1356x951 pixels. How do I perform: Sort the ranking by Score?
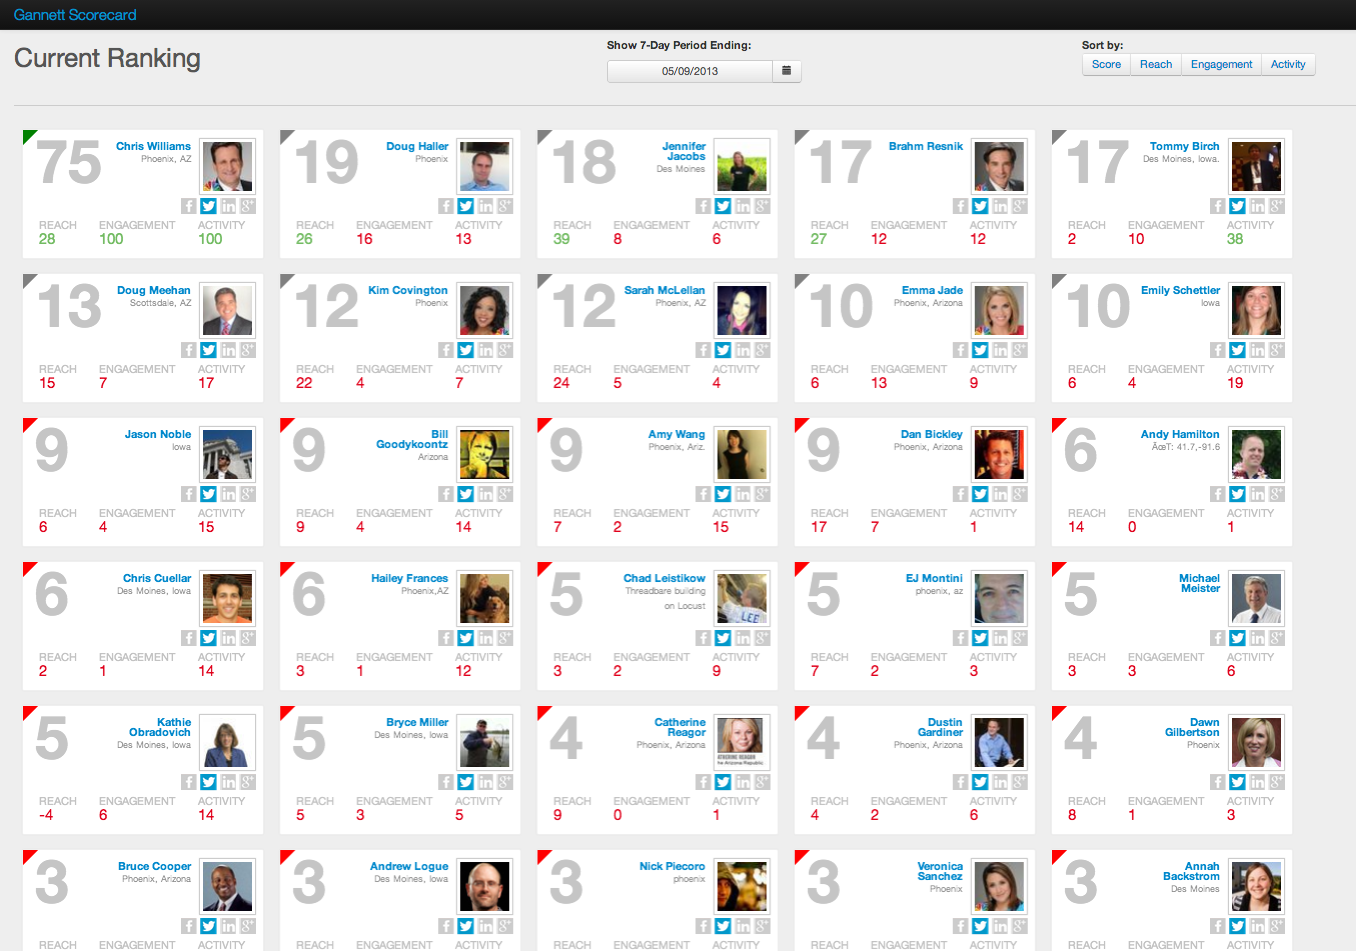[1106, 63]
